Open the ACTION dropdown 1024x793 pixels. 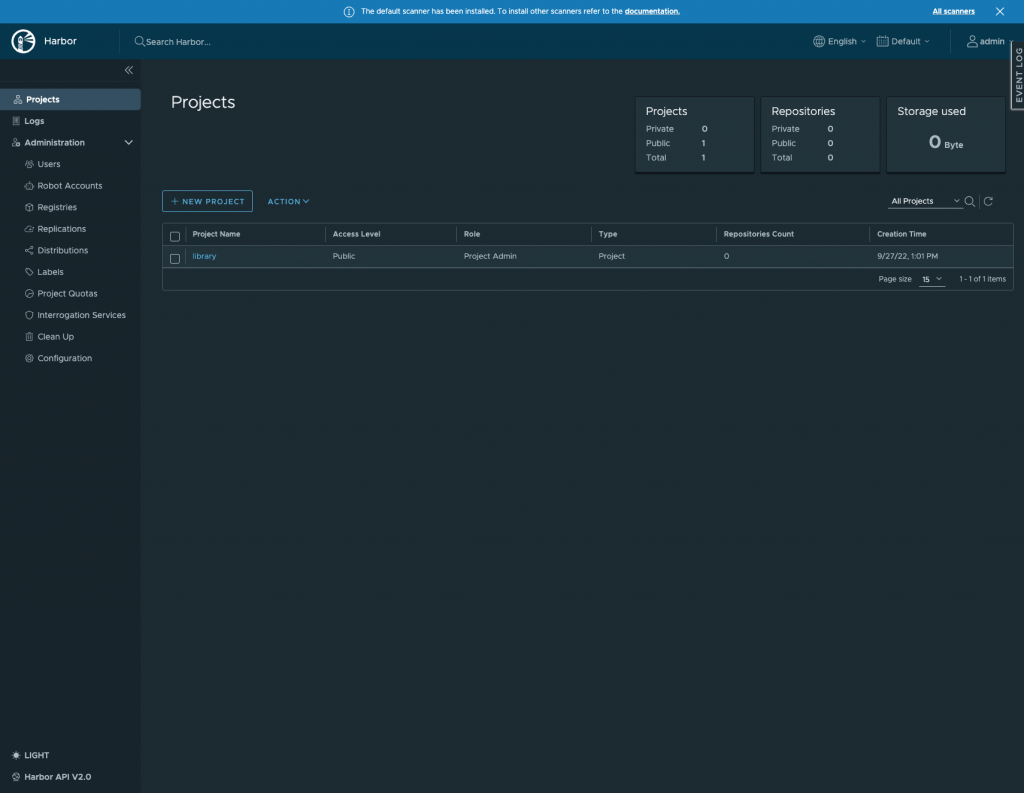tap(288, 201)
